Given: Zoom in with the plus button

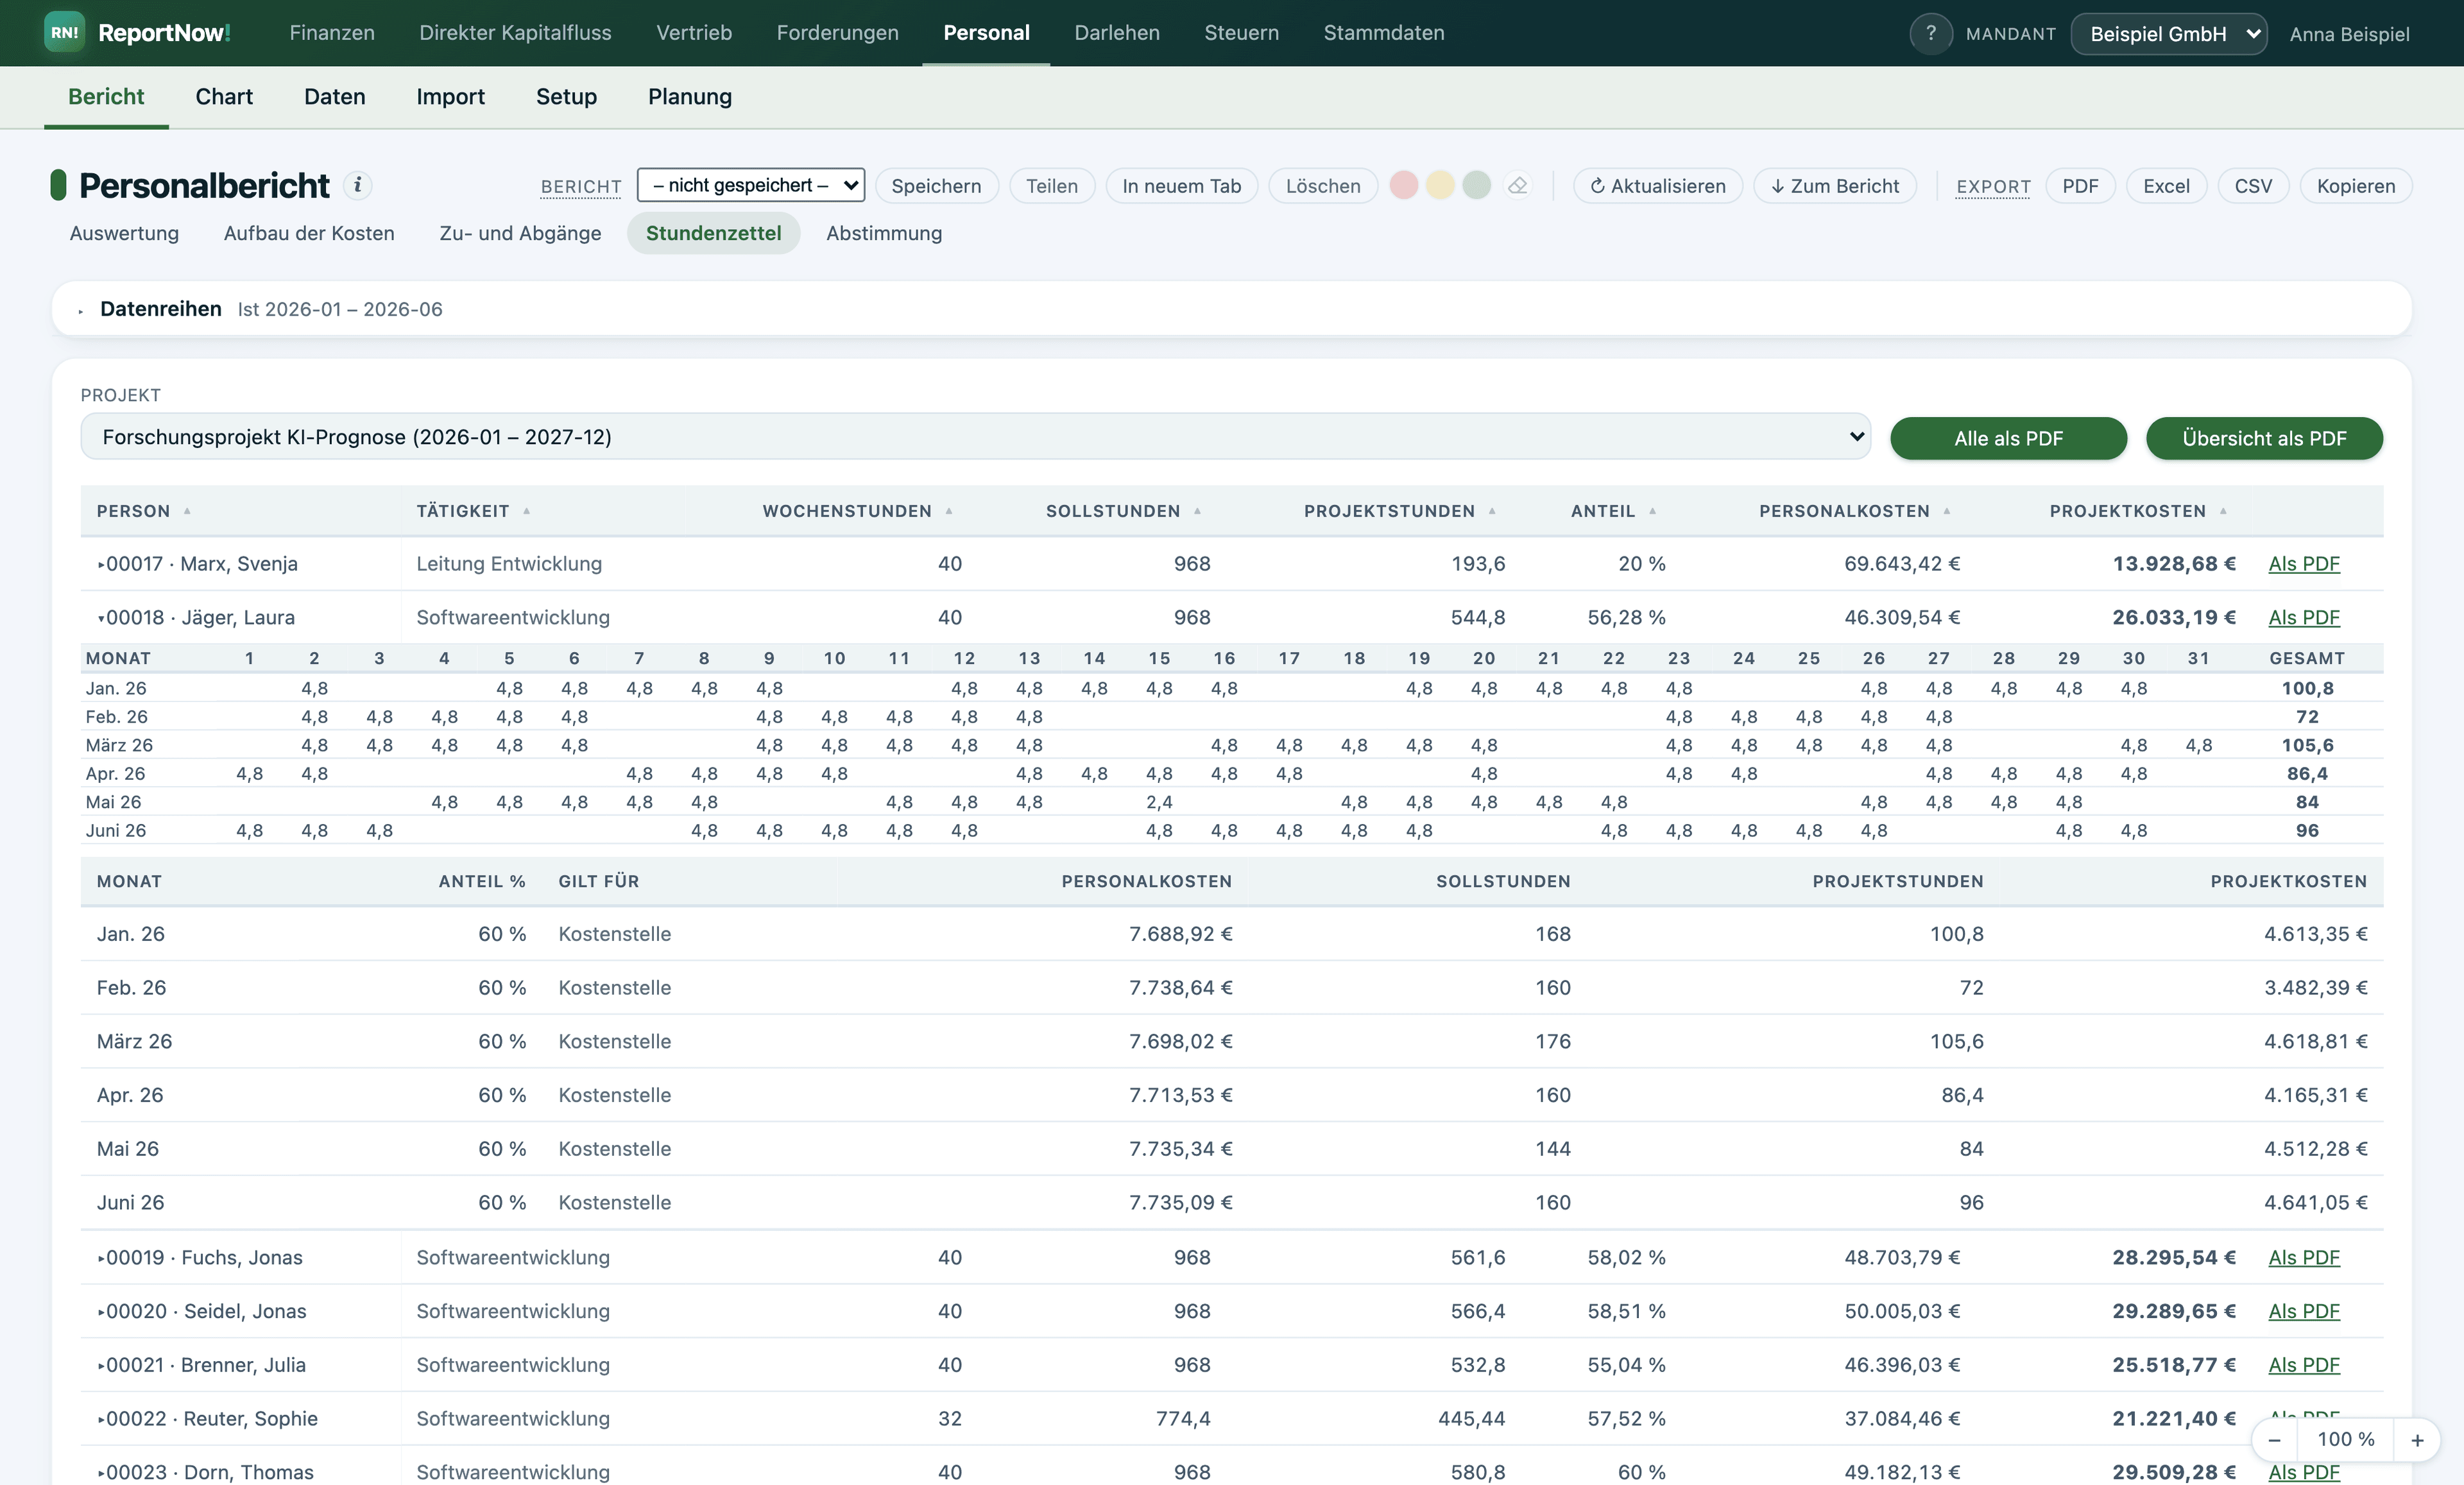Looking at the screenshot, I should coord(2417,1440).
